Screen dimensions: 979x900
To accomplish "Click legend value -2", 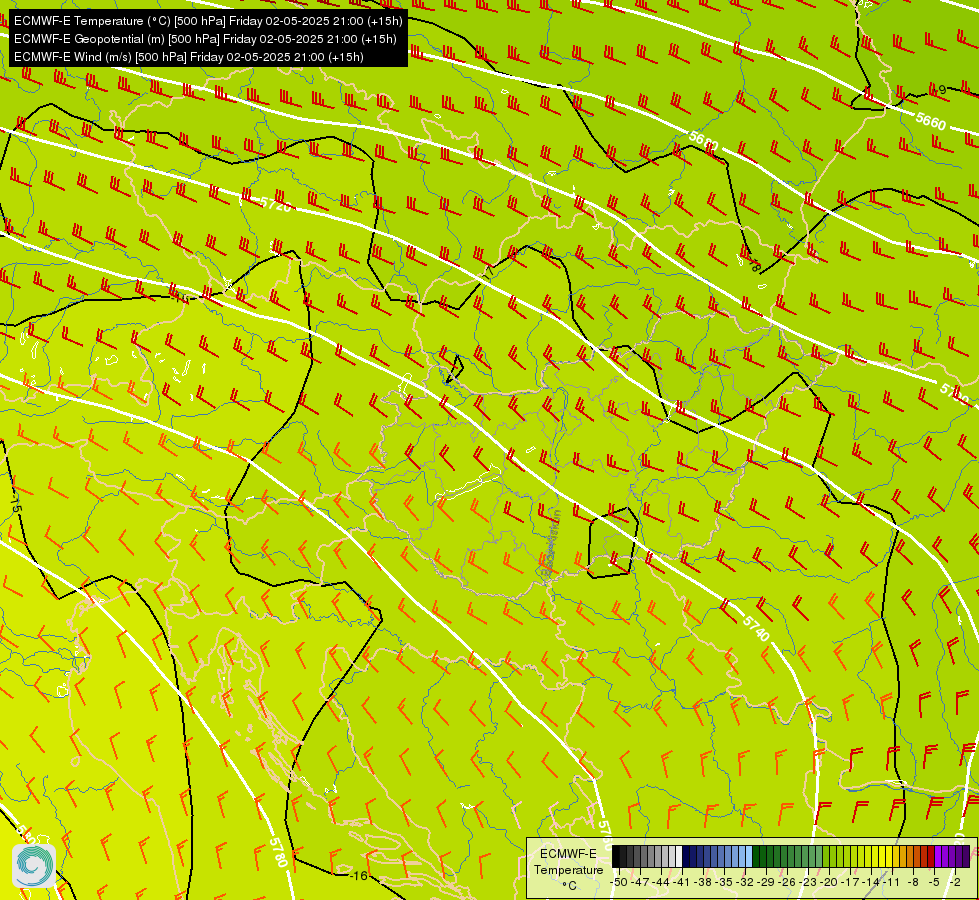I will click(955, 883).
